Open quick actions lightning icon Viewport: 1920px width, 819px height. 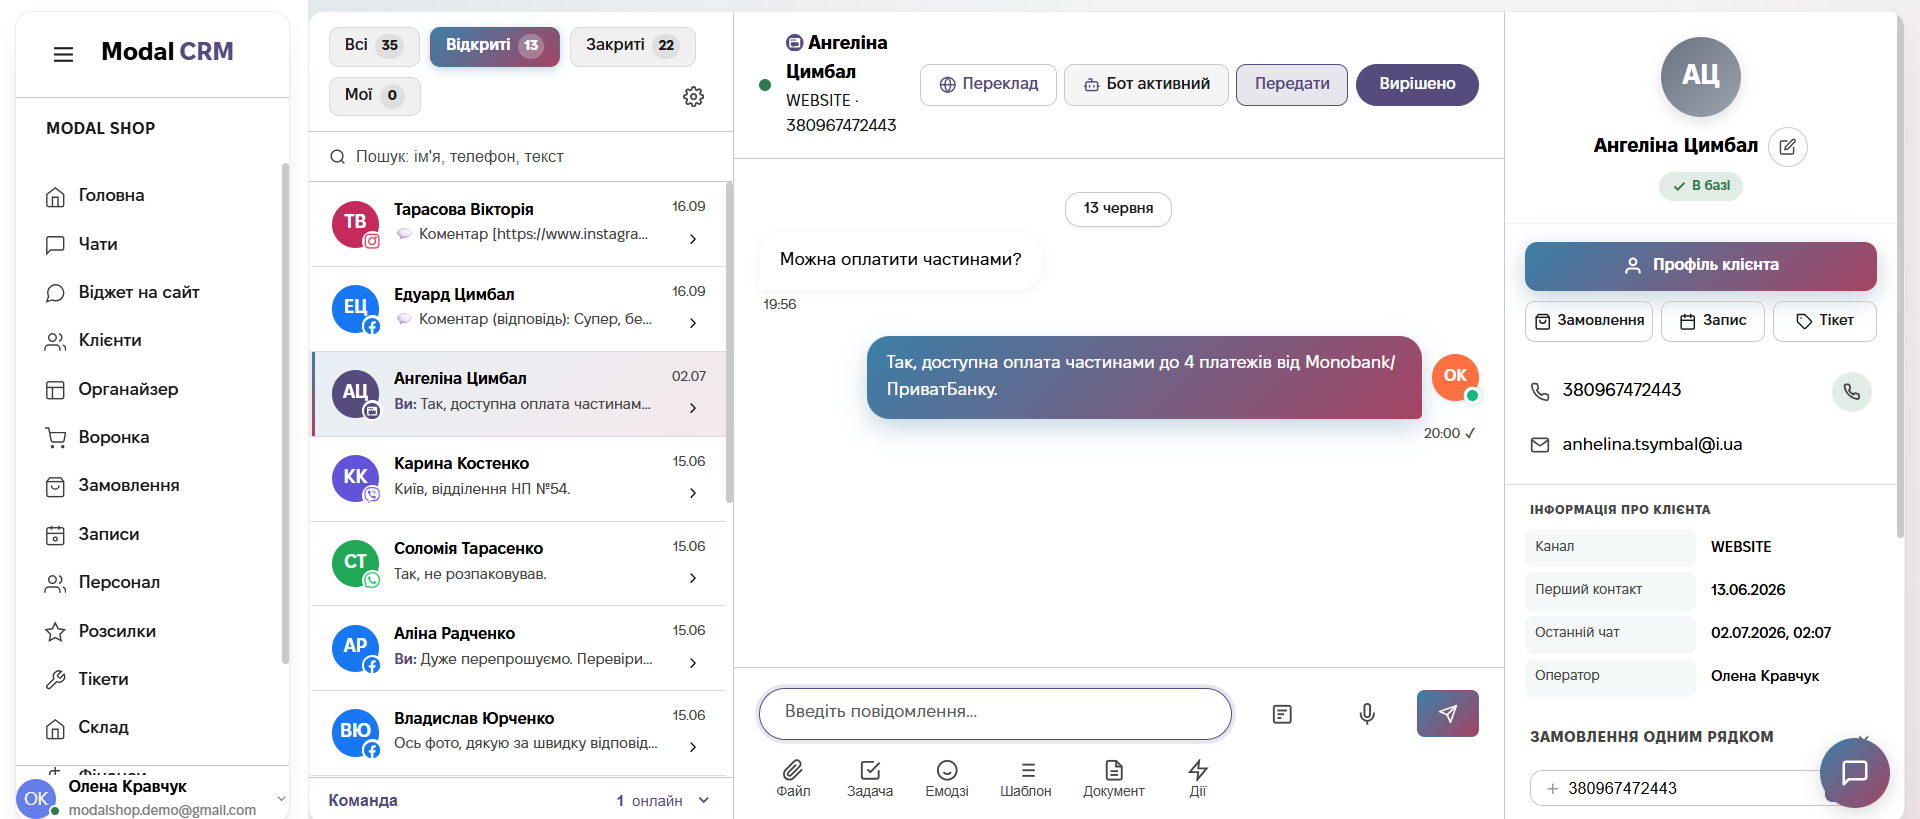point(1198,777)
